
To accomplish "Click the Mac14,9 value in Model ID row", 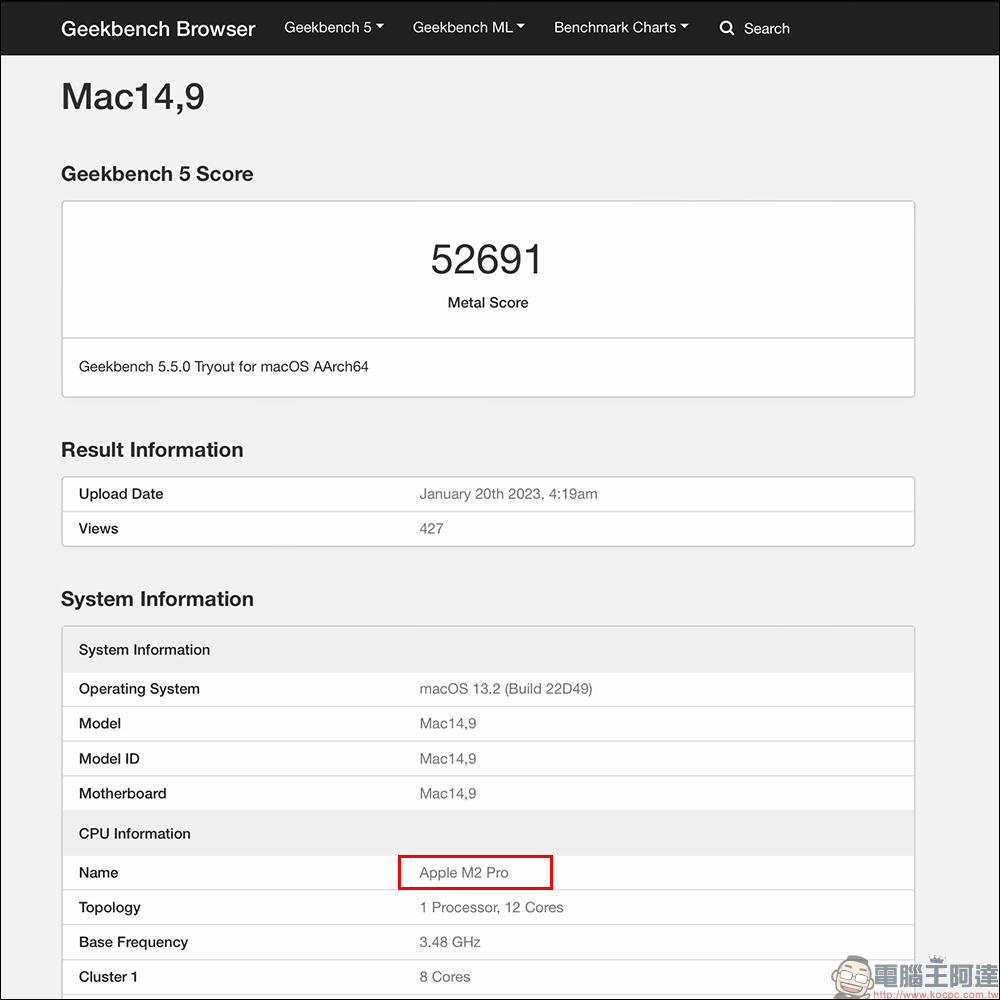I will (448, 759).
